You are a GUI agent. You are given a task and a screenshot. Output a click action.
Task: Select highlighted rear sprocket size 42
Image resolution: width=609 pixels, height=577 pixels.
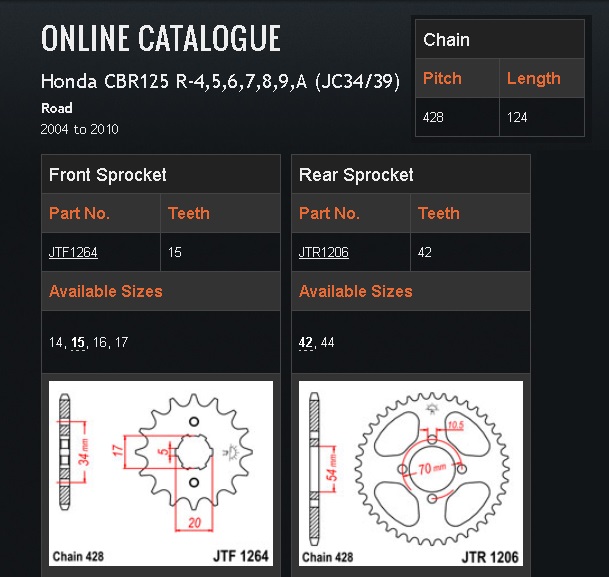coord(306,342)
